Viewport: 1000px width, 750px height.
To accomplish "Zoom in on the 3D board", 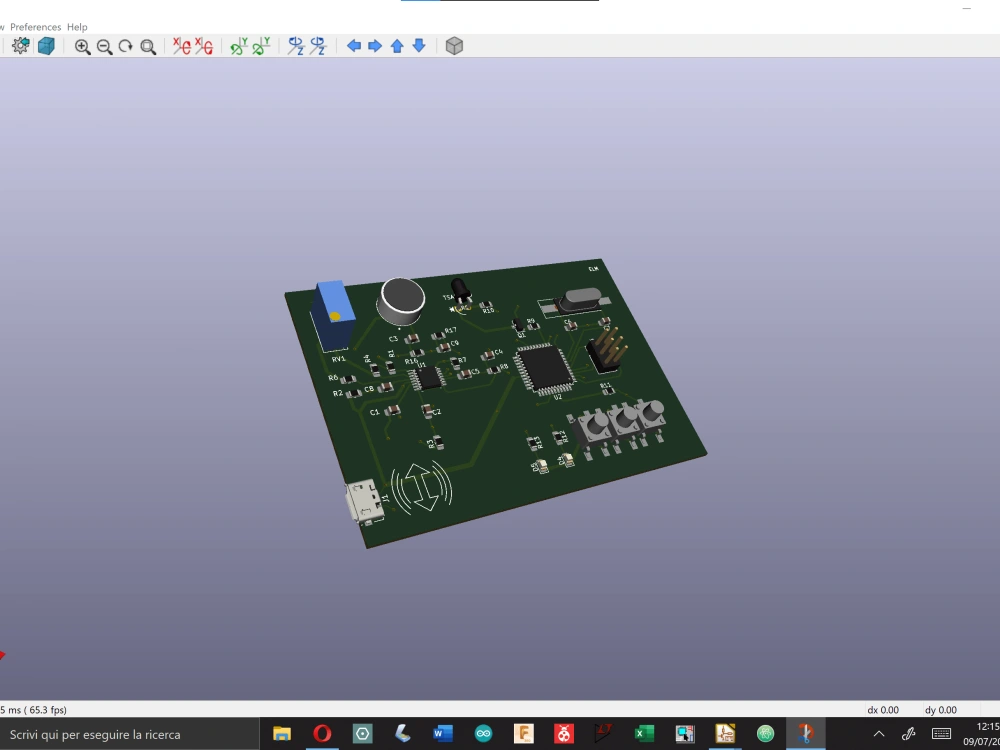I will 82,47.
